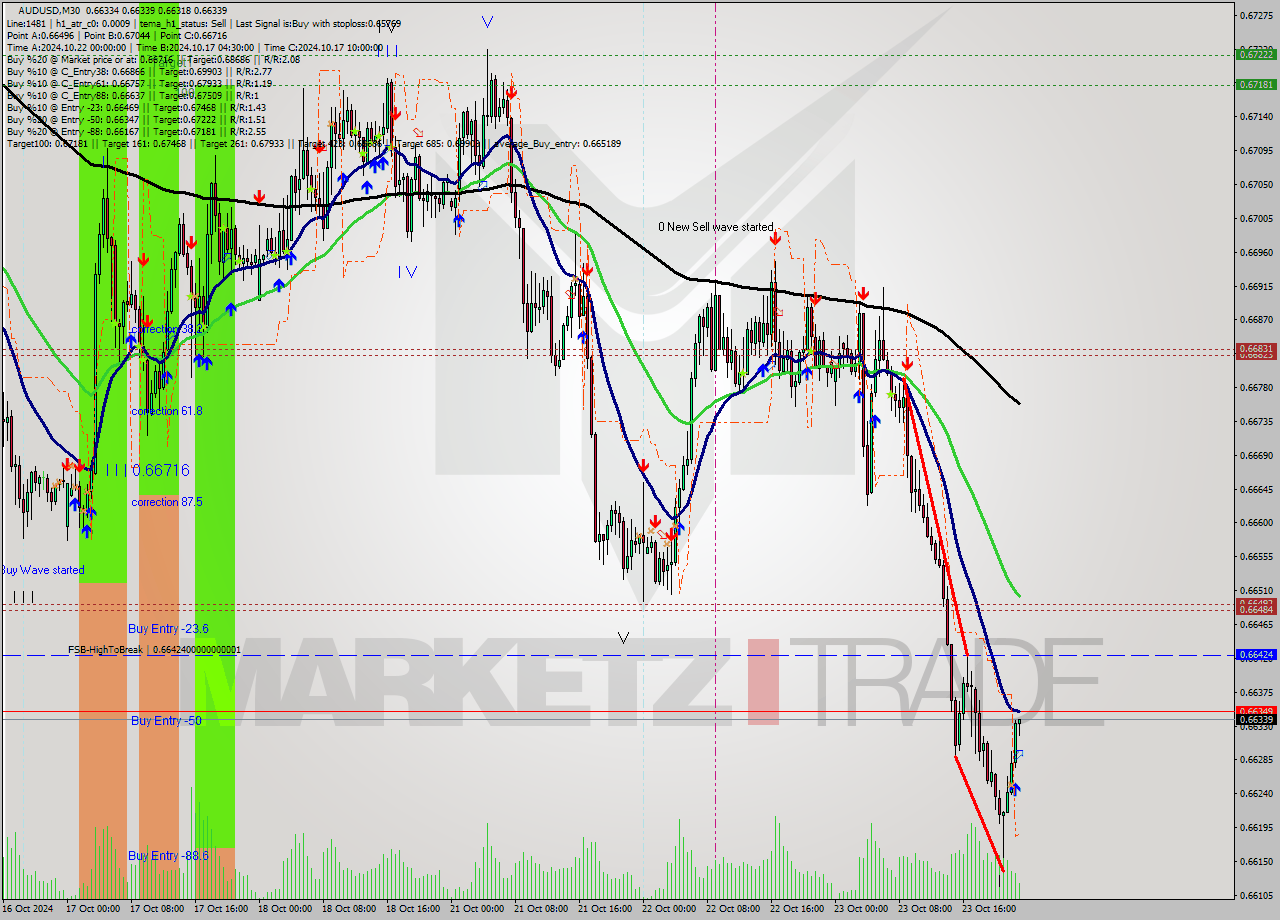Click the green 0.67181 price tag
The height and width of the screenshot is (920, 1280).
[x=1257, y=85]
